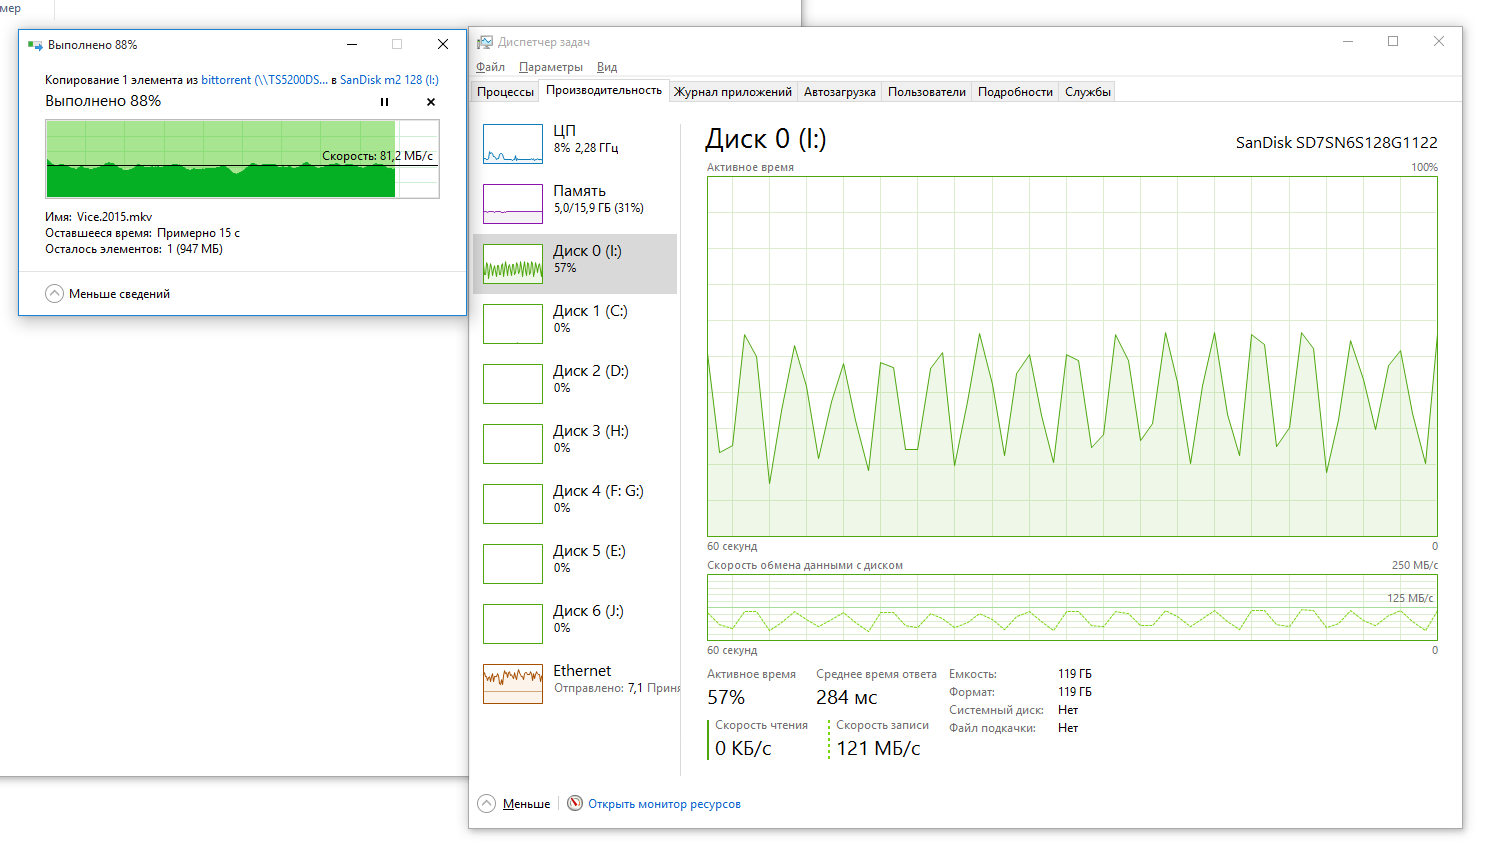Cancel the Vice.2015.mkv copy operation

coord(431,102)
